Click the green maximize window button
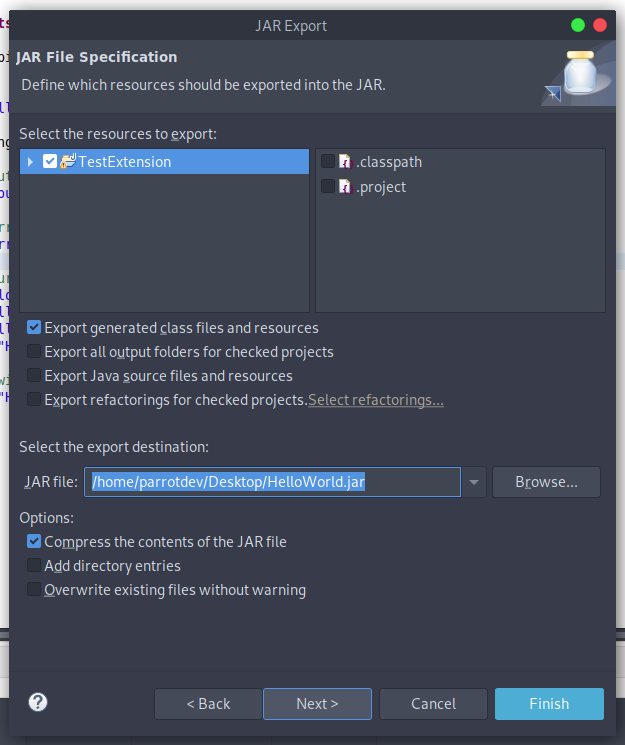 coord(578,25)
